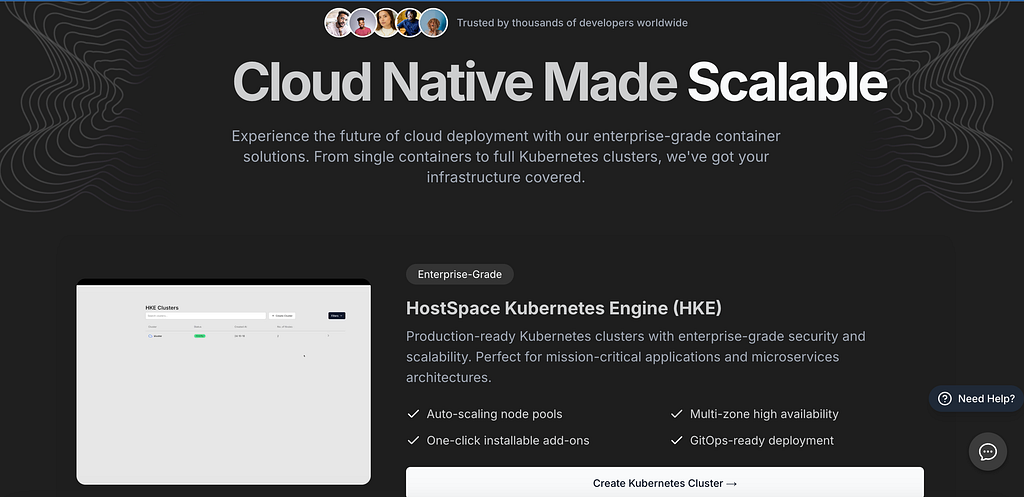Click the 'Experience the future of cloud deployment' paragraph
Image resolution: width=1024 pixels, height=497 pixels.
506,157
